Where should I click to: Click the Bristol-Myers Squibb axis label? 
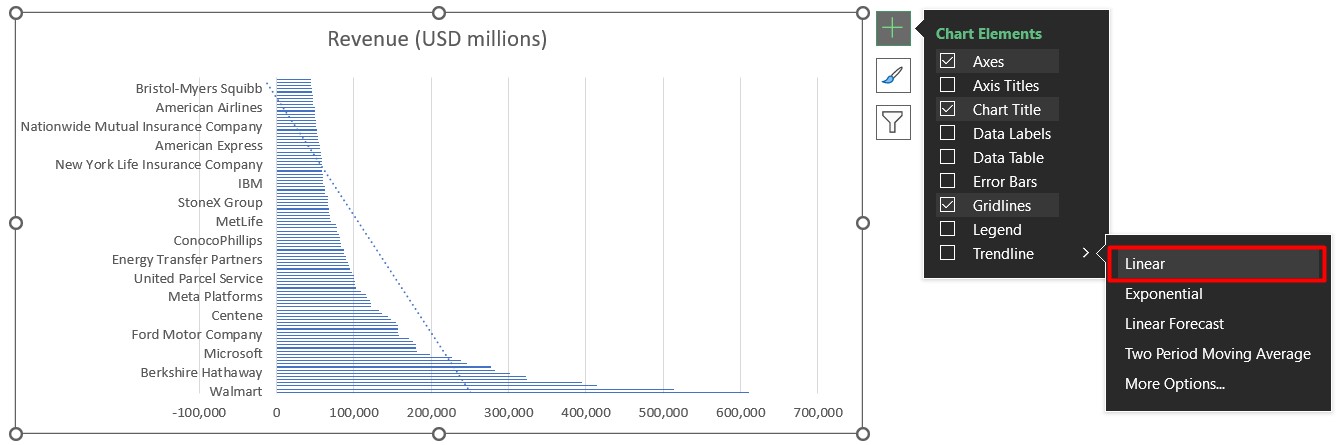(199, 88)
